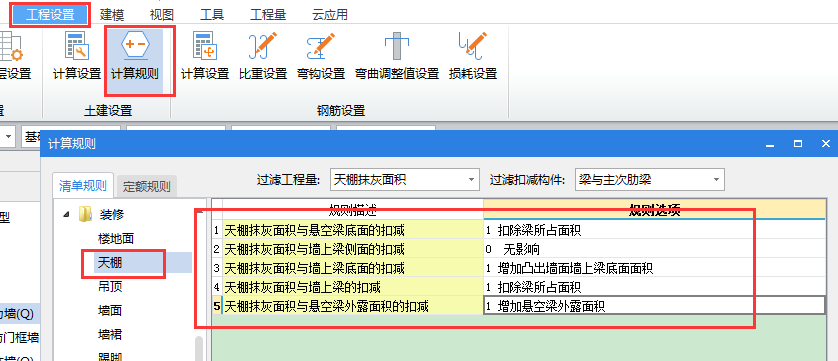
Task: Click the 规则选项 column header
Action: (654, 210)
